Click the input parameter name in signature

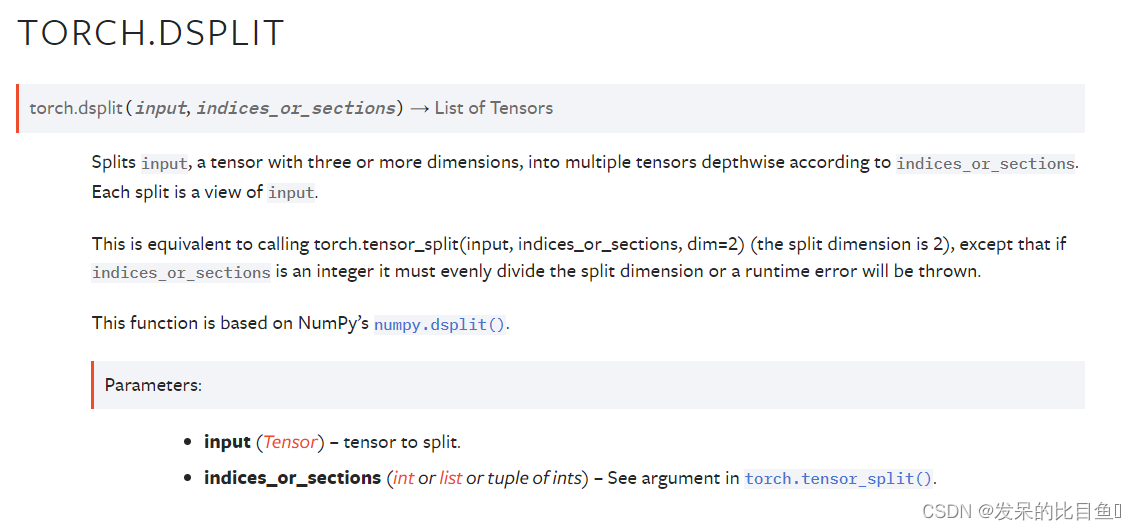[x=162, y=109]
